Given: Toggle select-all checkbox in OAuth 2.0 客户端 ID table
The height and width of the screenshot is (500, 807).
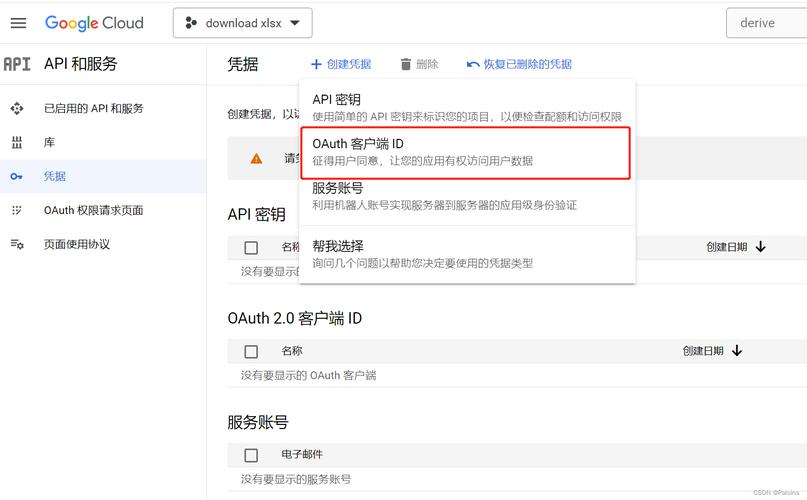Looking at the screenshot, I should point(251,352).
